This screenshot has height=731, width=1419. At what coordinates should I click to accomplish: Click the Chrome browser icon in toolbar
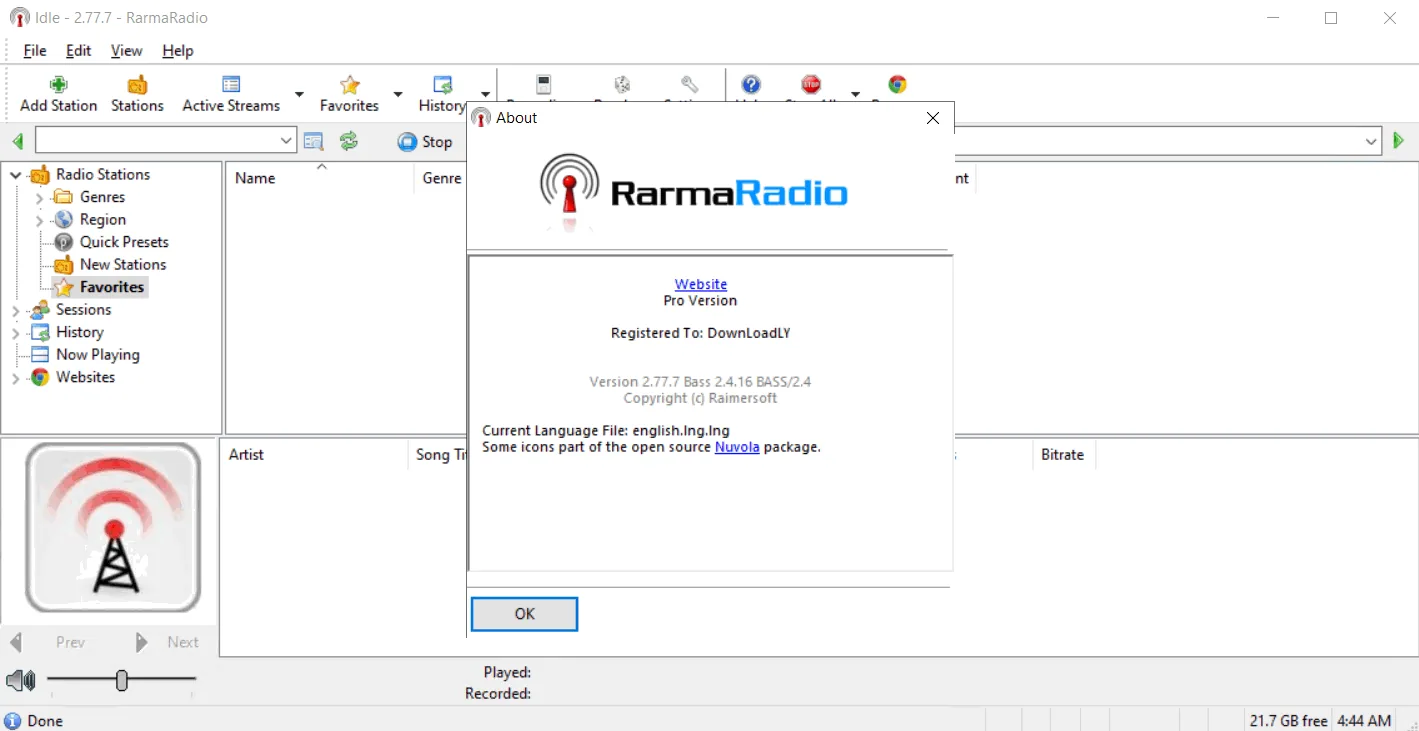coord(897,85)
